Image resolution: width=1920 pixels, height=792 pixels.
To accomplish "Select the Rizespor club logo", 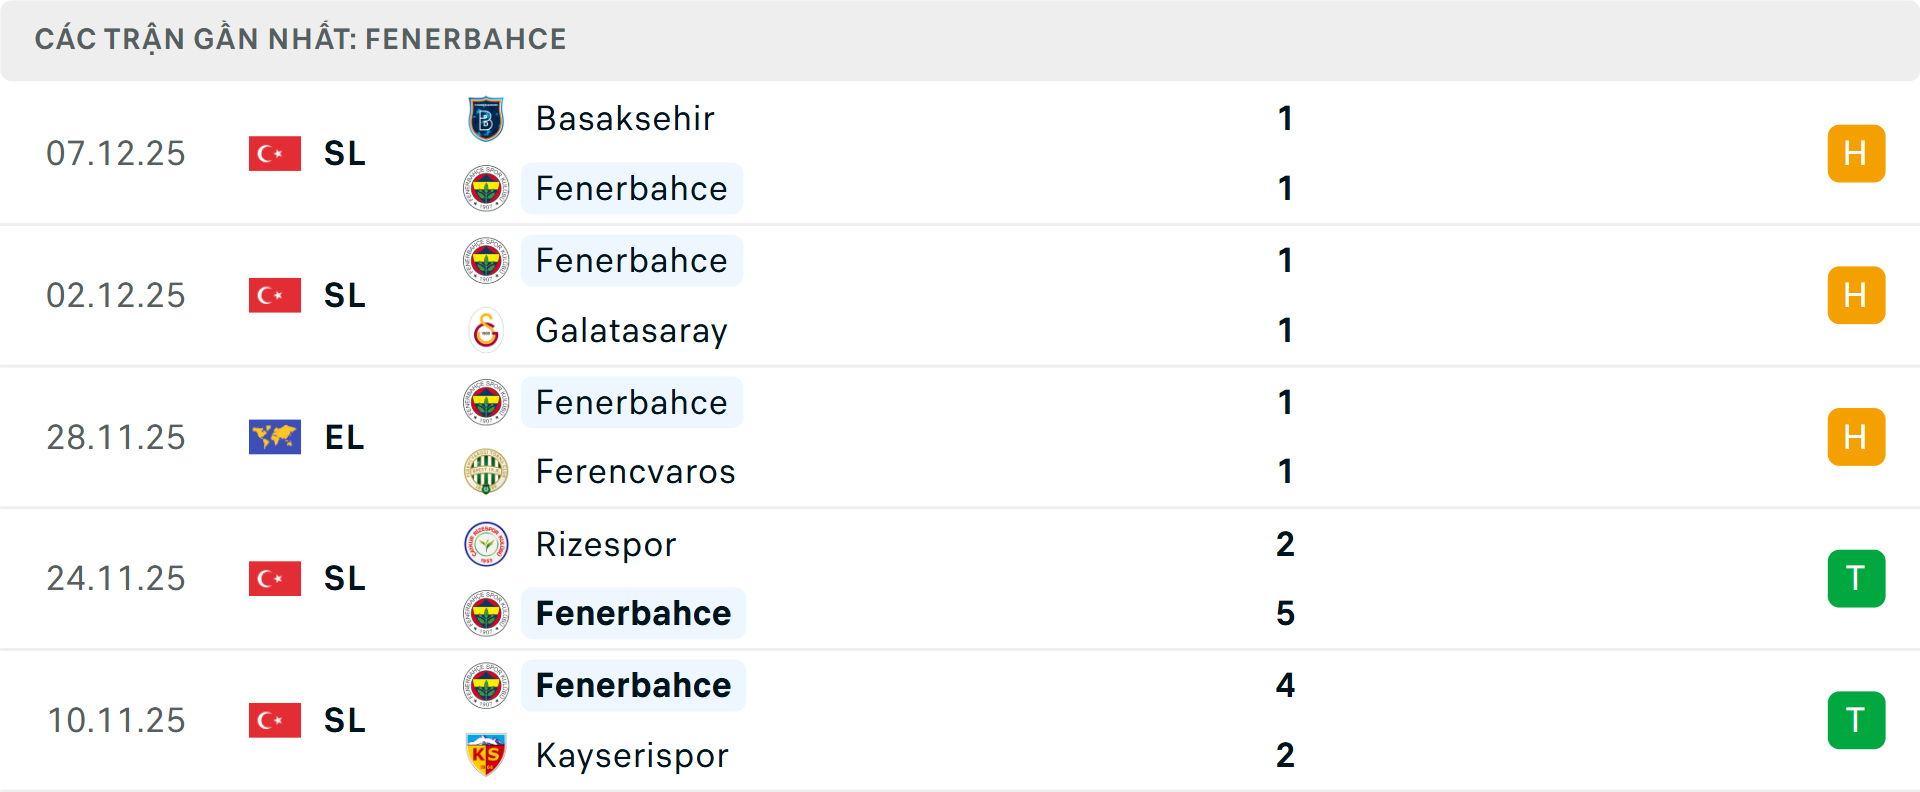I will (486, 545).
